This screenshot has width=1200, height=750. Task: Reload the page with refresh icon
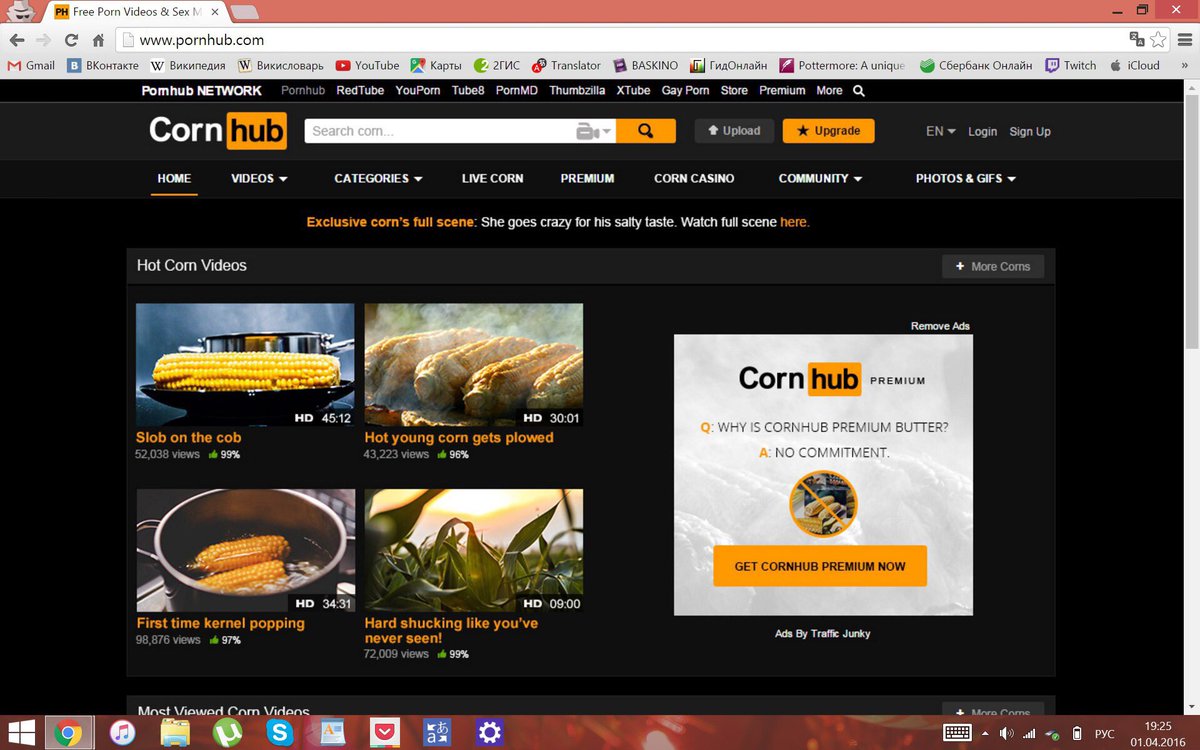71,40
